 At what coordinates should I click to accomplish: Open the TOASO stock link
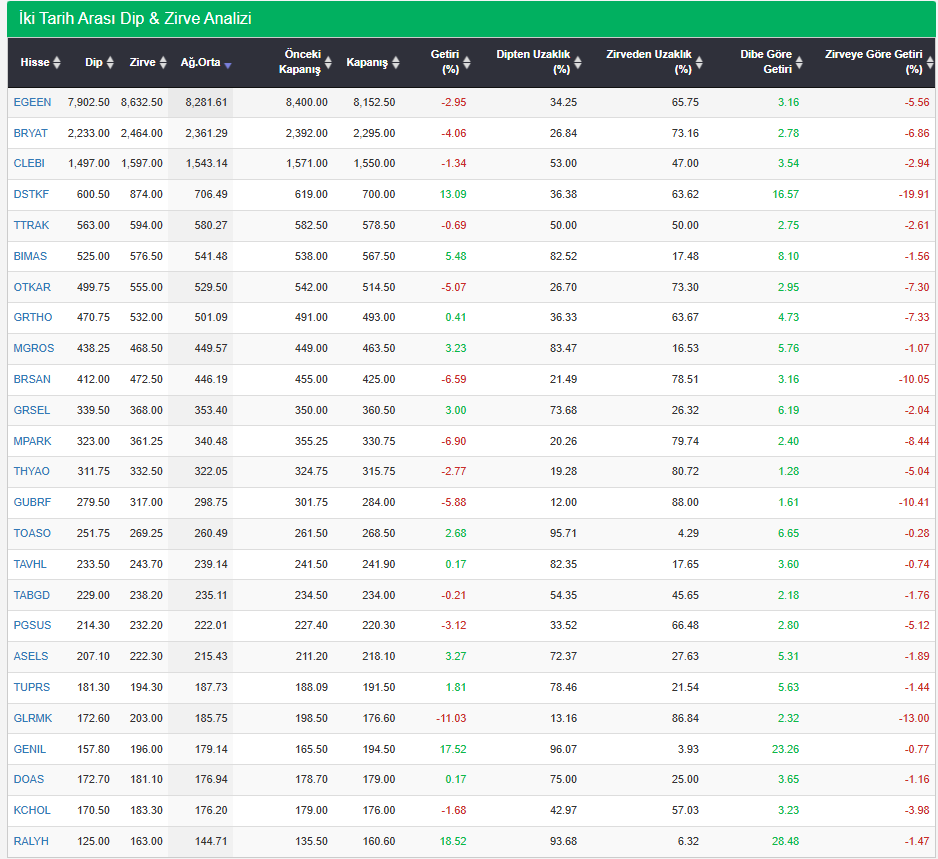click(x=32, y=533)
